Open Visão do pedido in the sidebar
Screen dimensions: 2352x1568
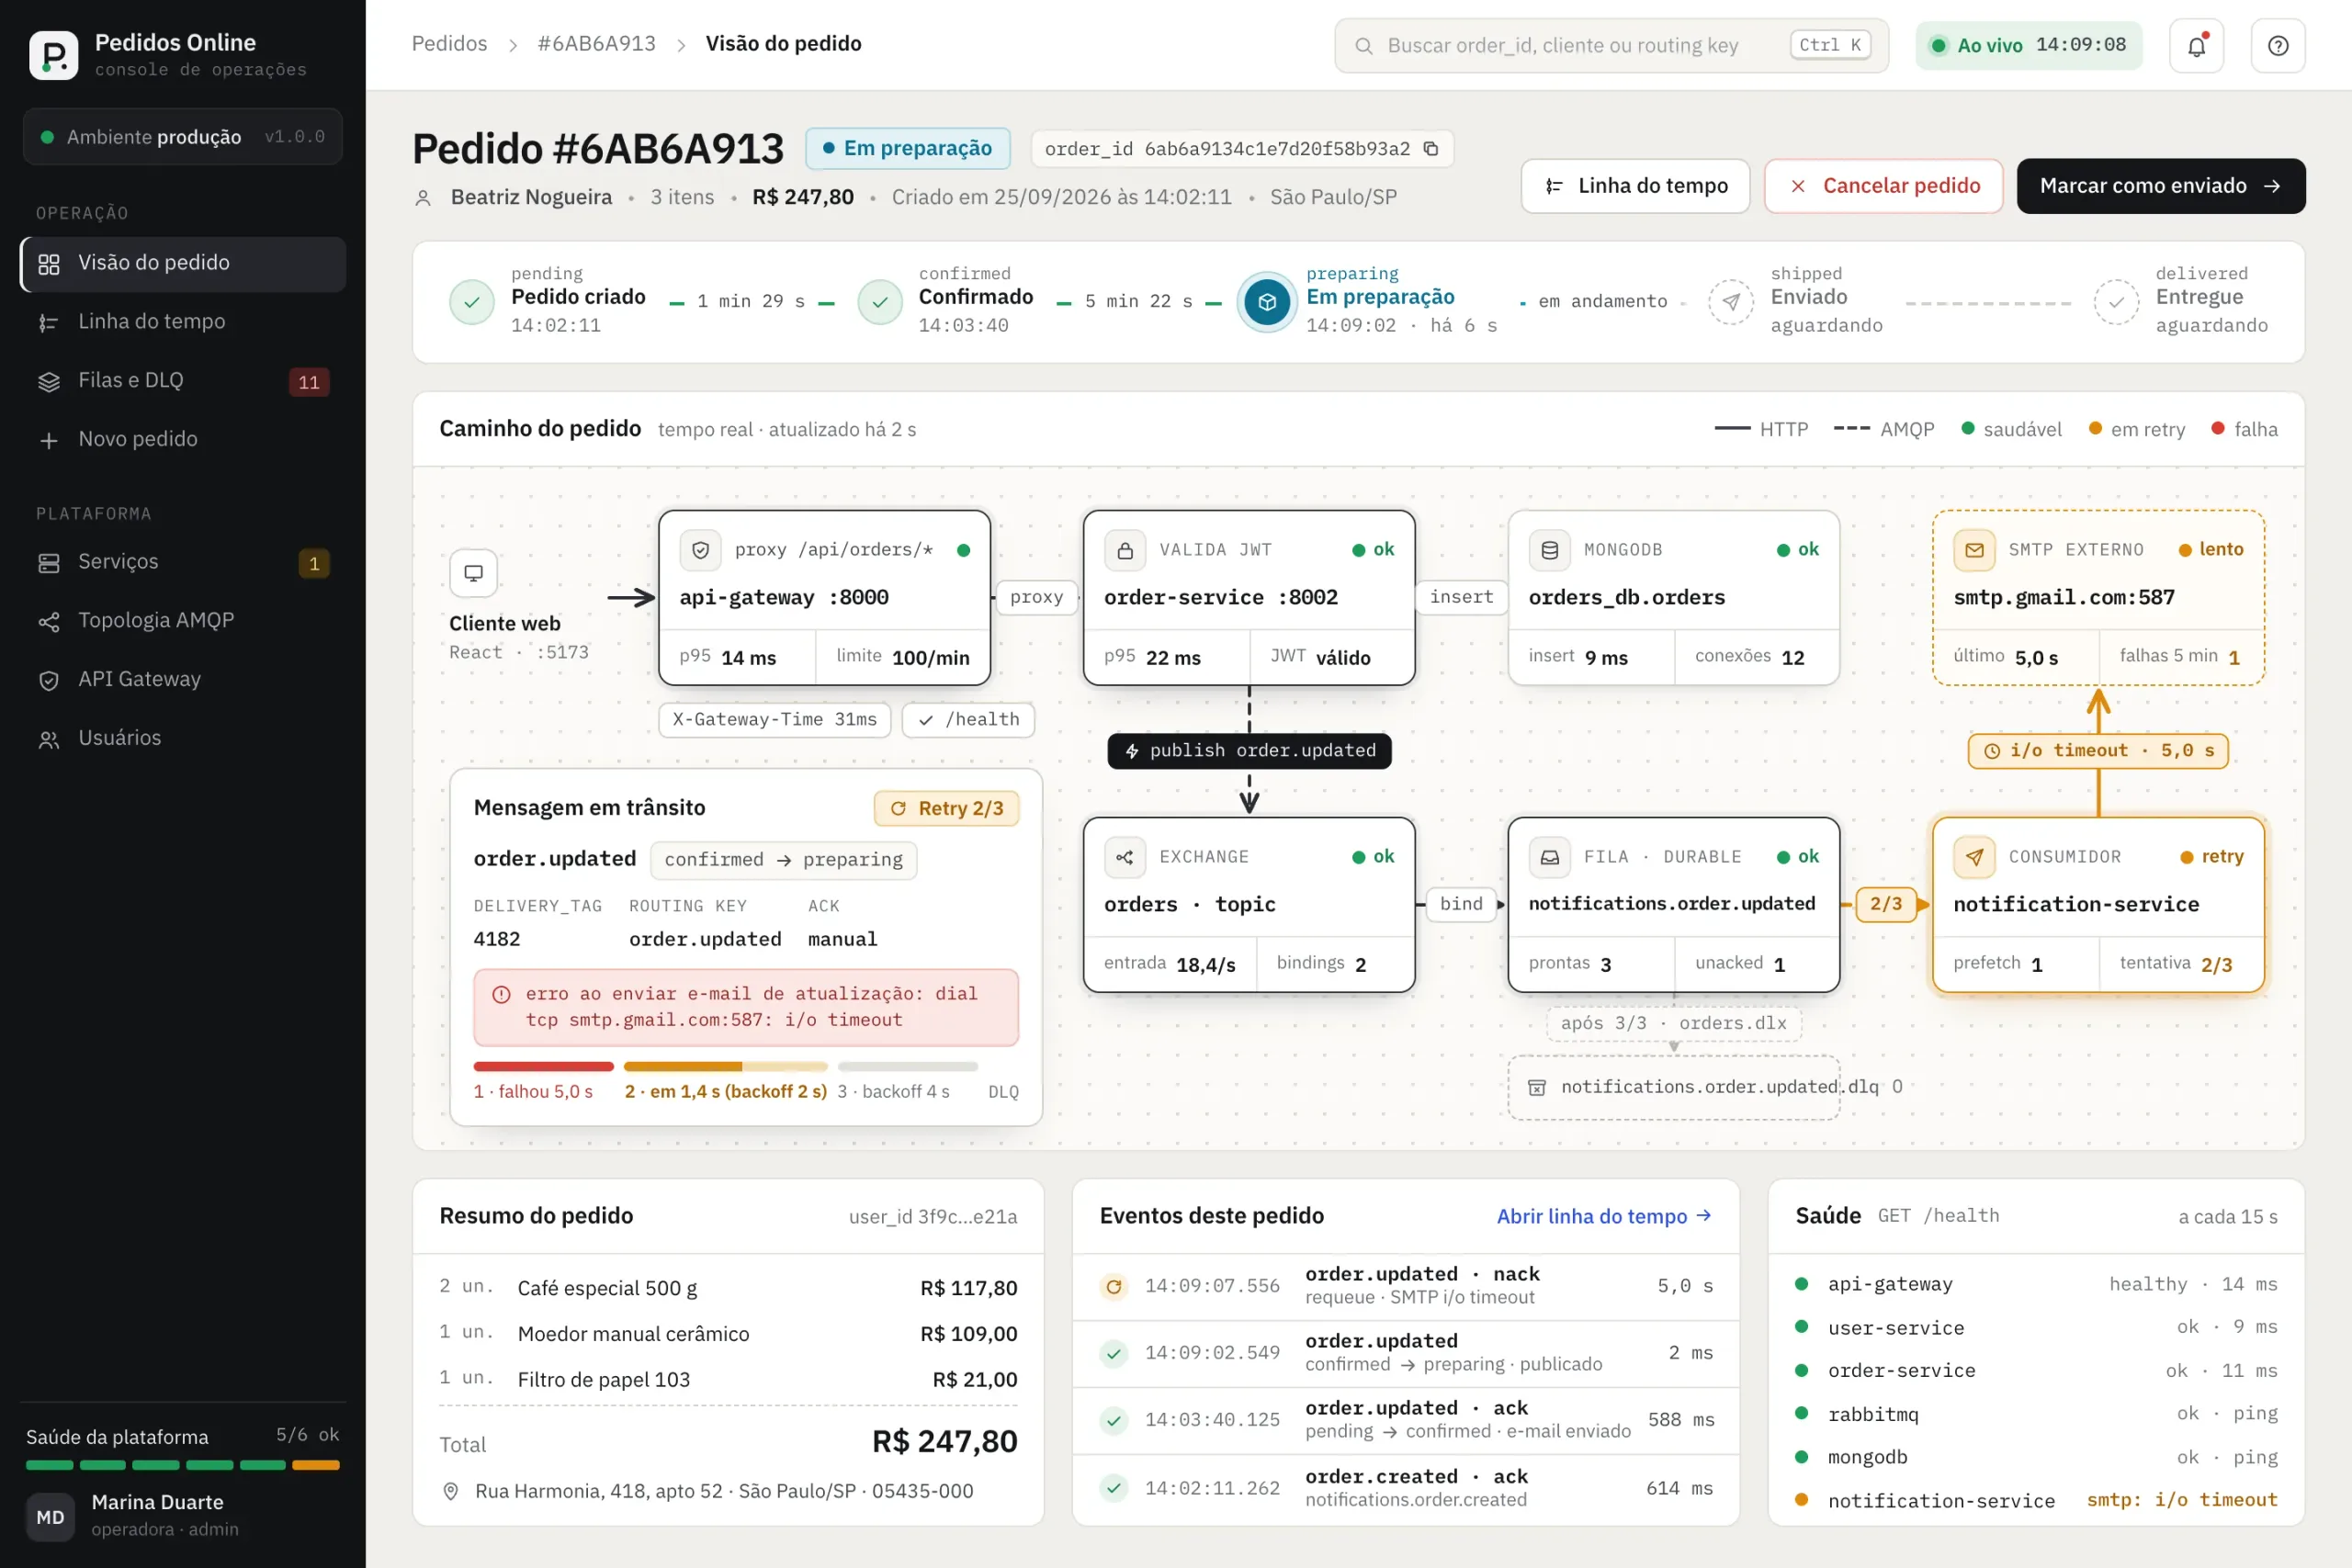(183, 263)
